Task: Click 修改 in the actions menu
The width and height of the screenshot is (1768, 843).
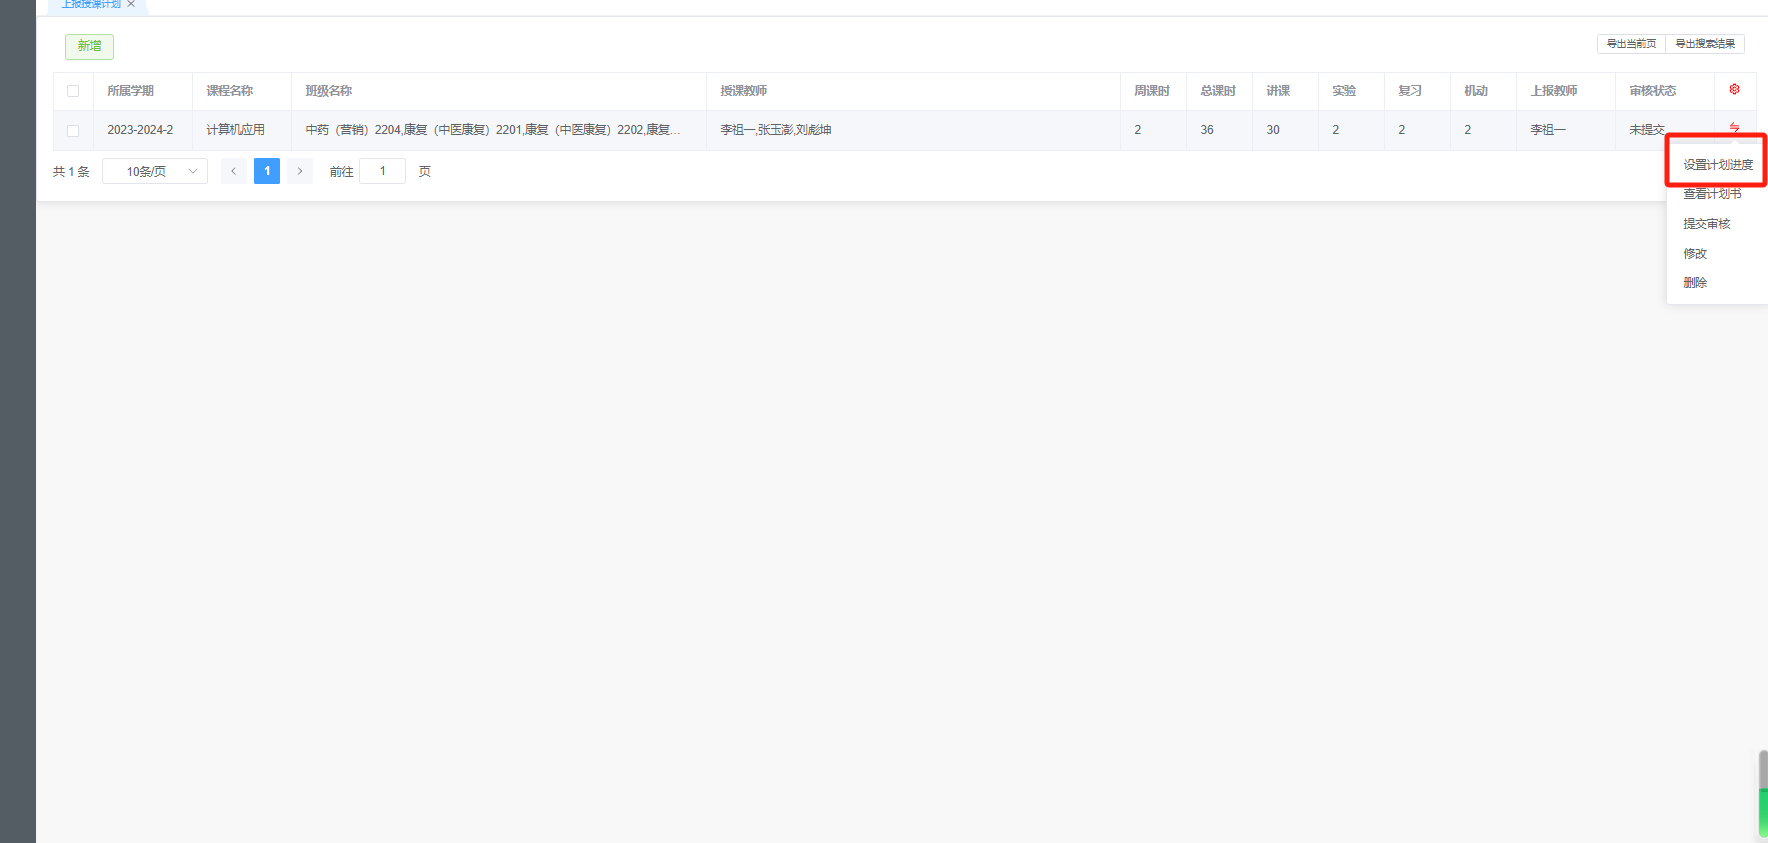Action: [1695, 254]
